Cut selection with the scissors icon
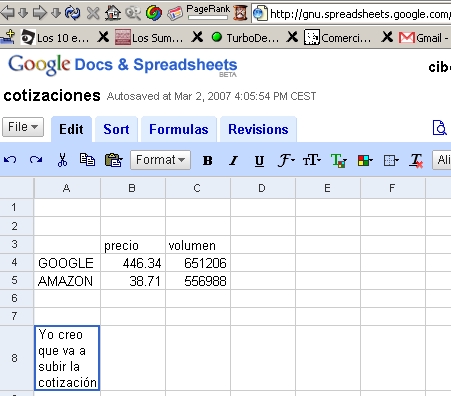Screen dimensions: 451x396 [x=62, y=160]
